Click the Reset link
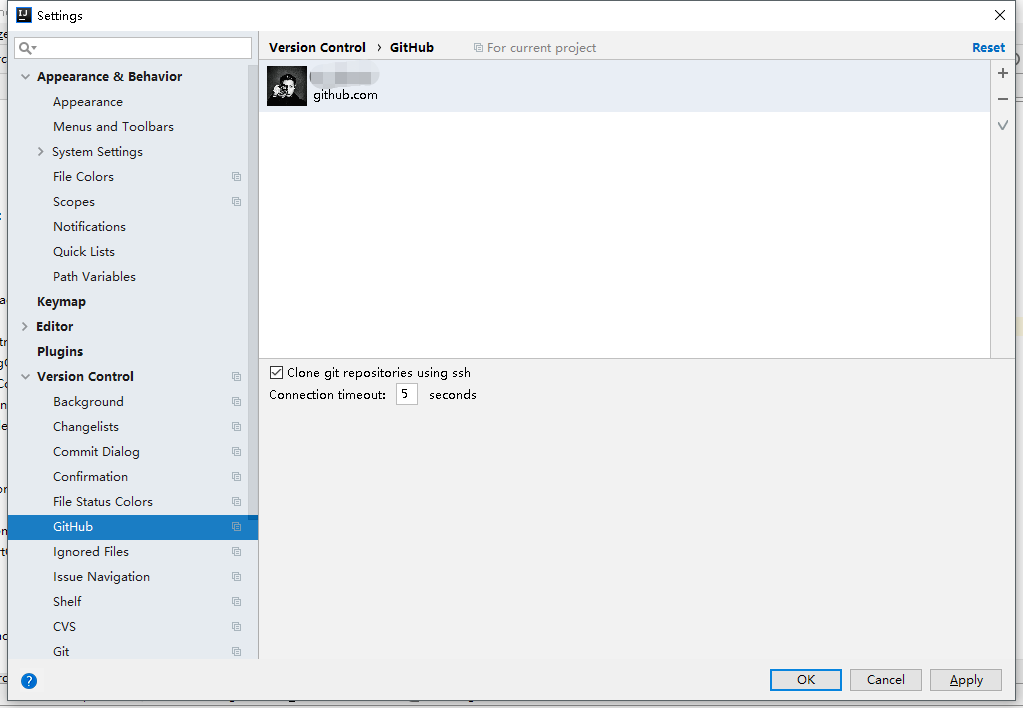 [x=988, y=48]
